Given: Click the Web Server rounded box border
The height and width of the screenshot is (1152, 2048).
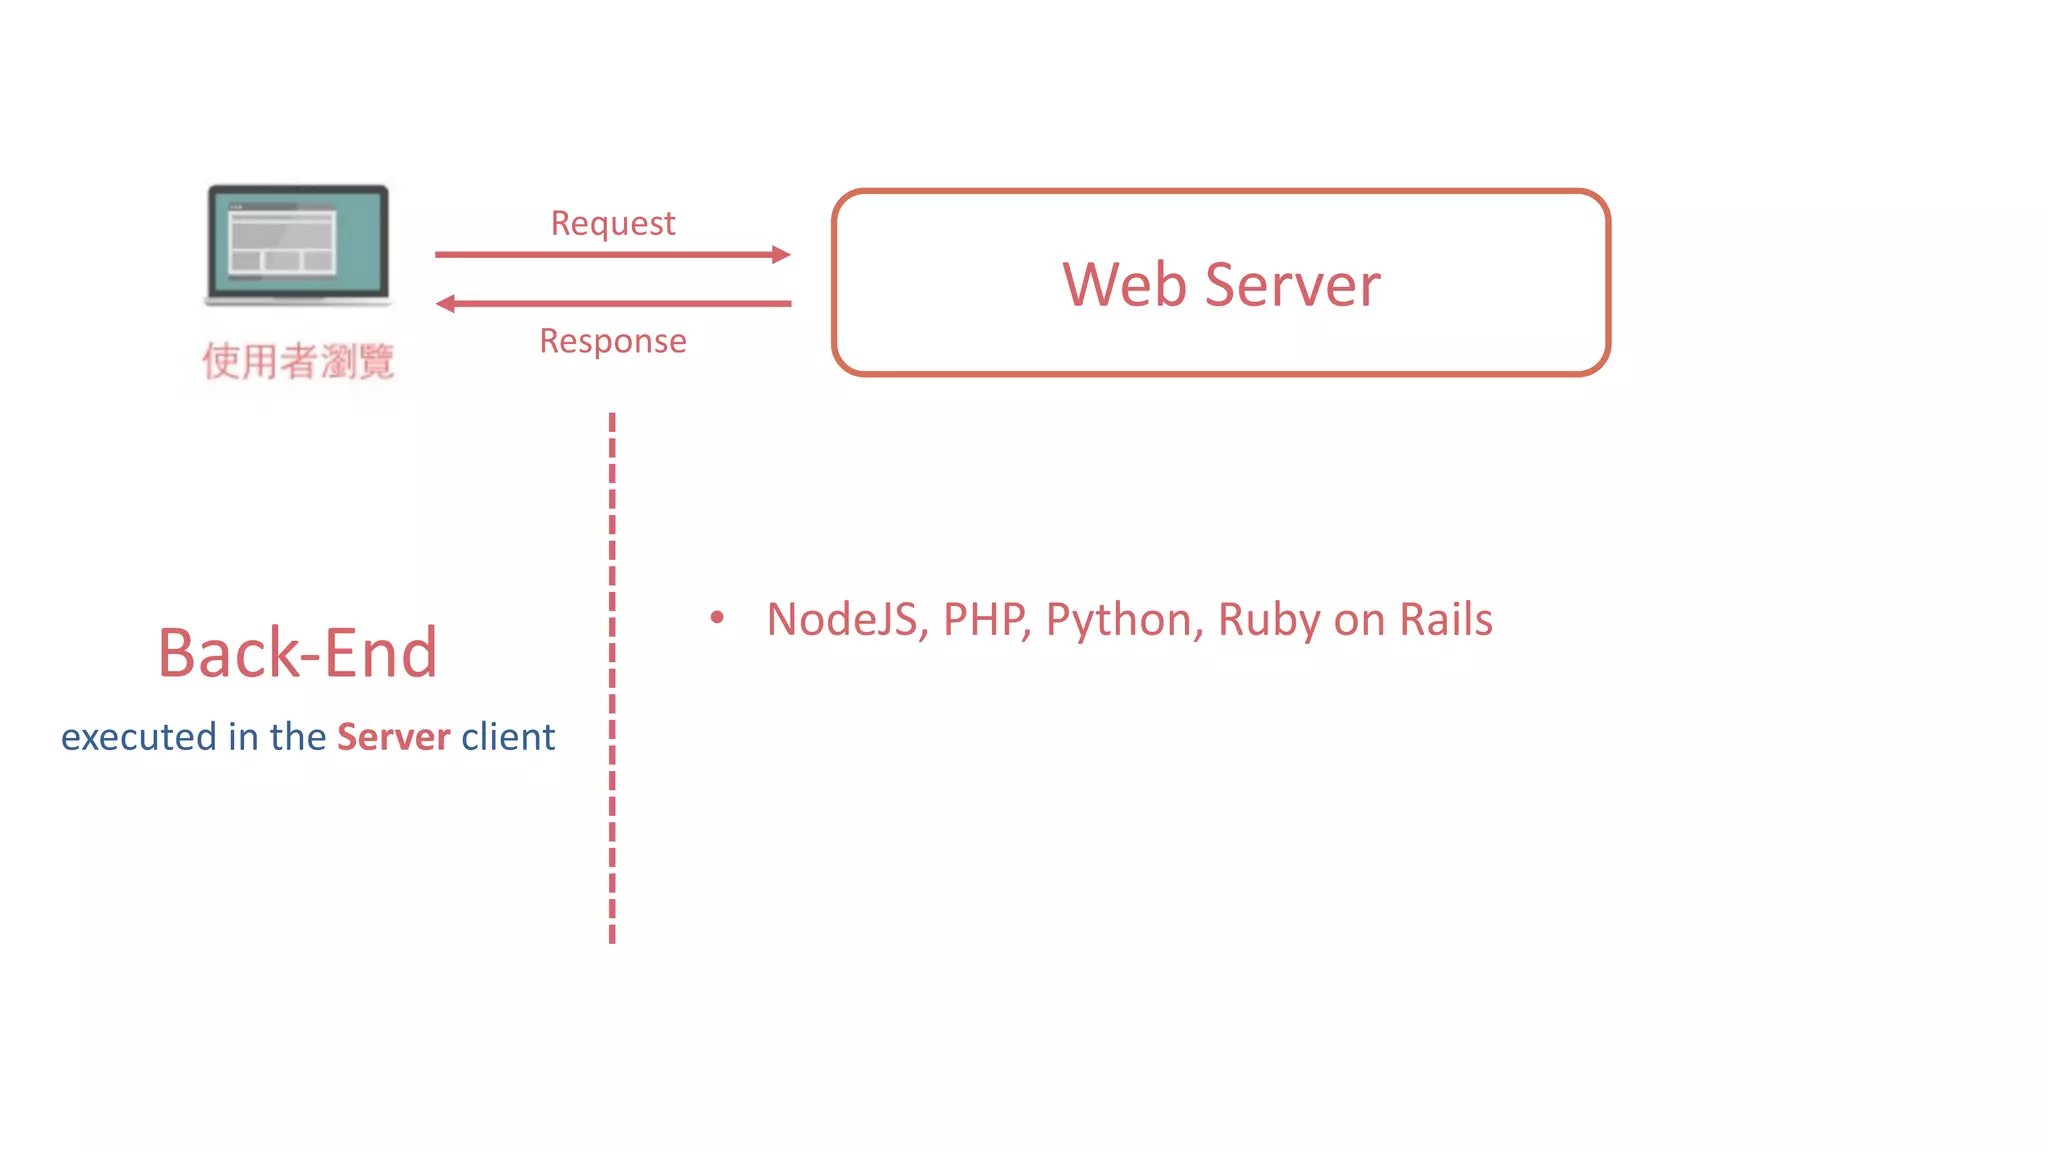Looking at the screenshot, I should 1220,192.
